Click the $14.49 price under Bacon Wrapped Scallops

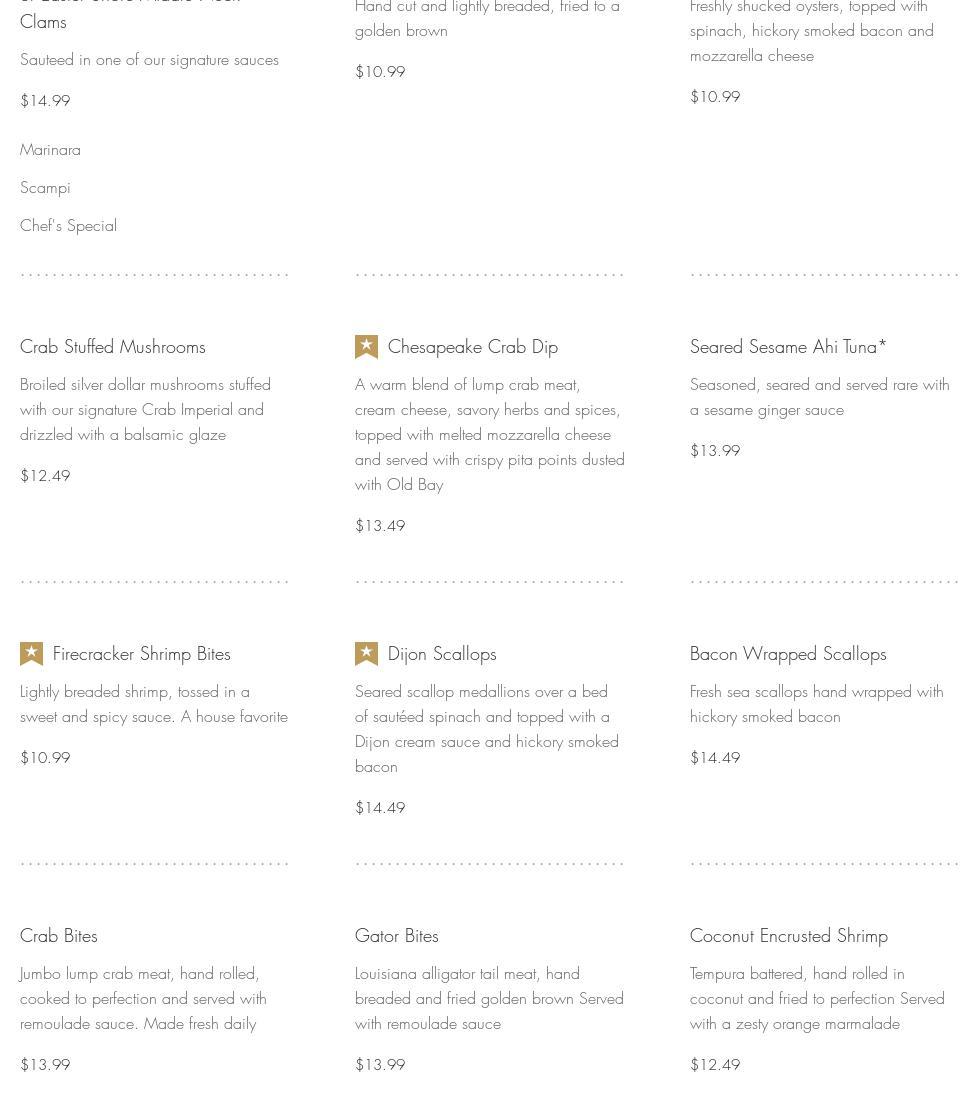(x=715, y=758)
